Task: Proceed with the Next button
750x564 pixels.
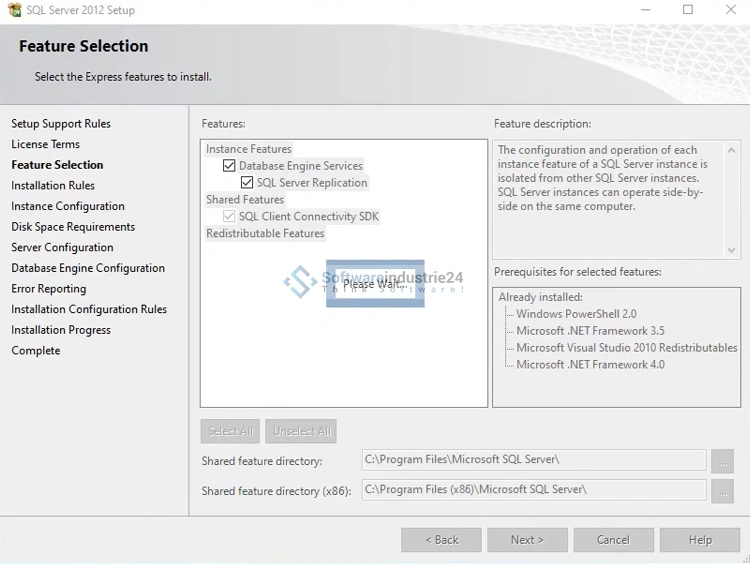Action: [527, 540]
